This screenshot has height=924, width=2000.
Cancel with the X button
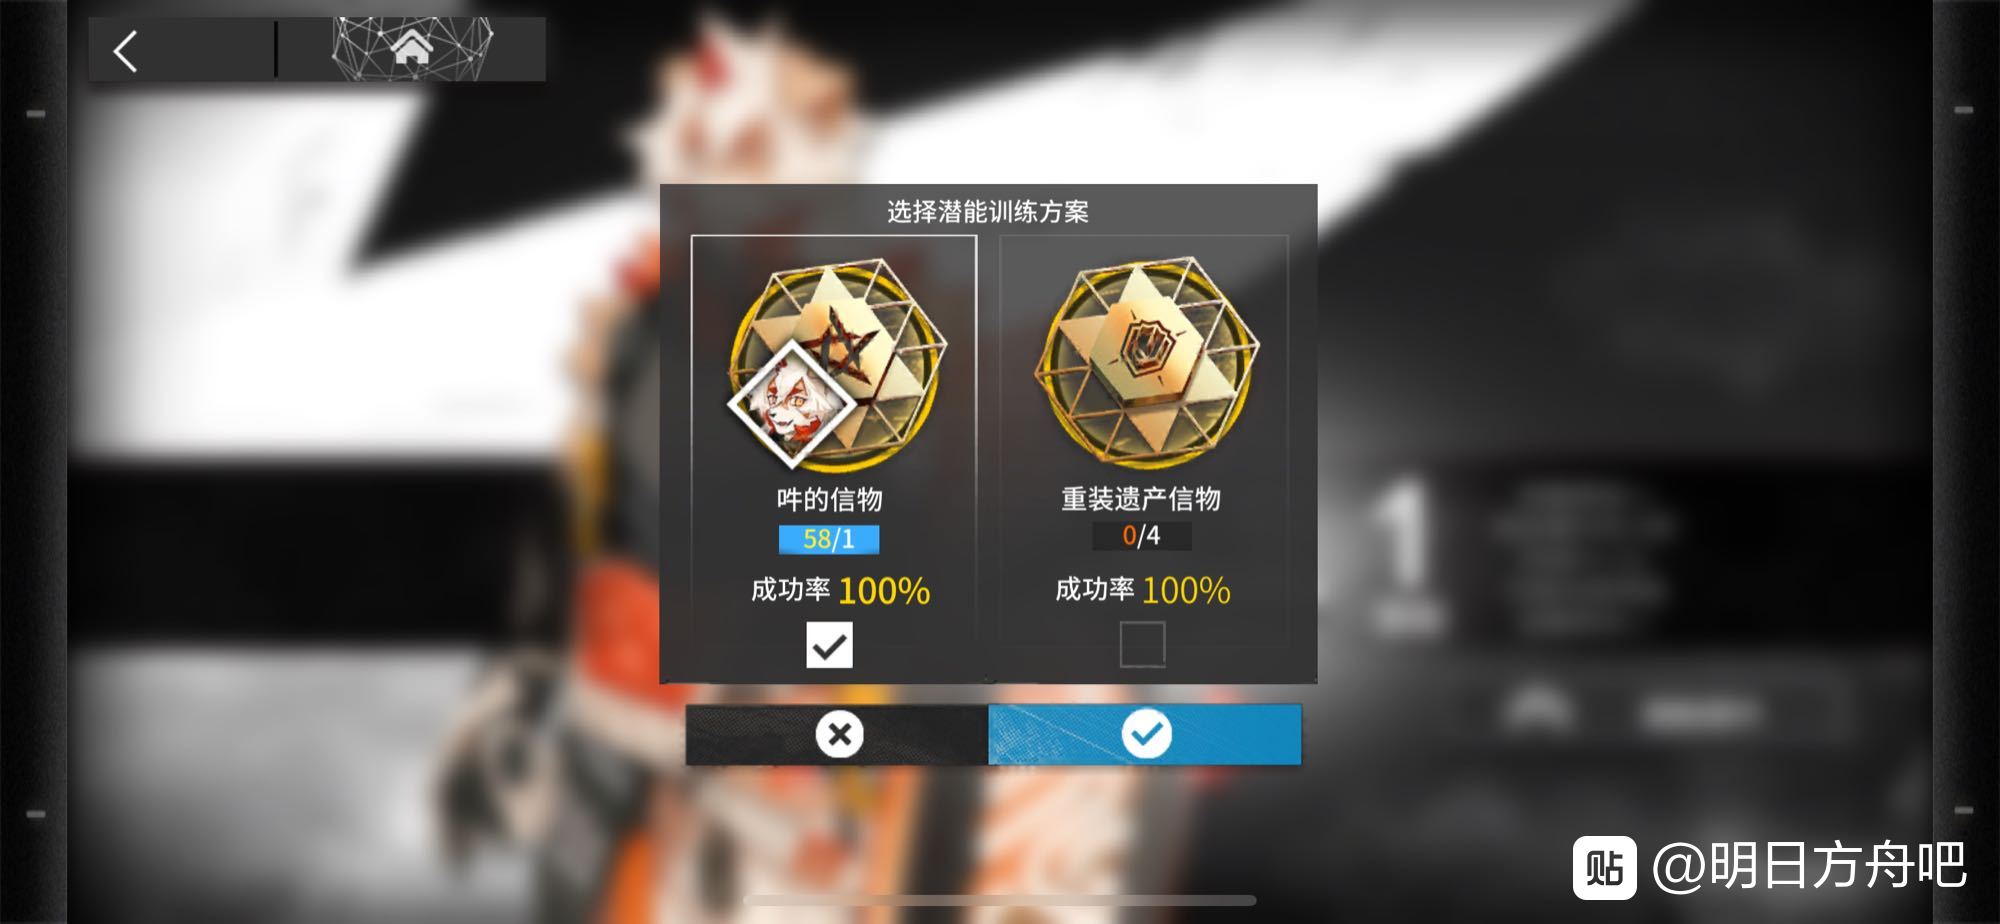(x=837, y=735)
